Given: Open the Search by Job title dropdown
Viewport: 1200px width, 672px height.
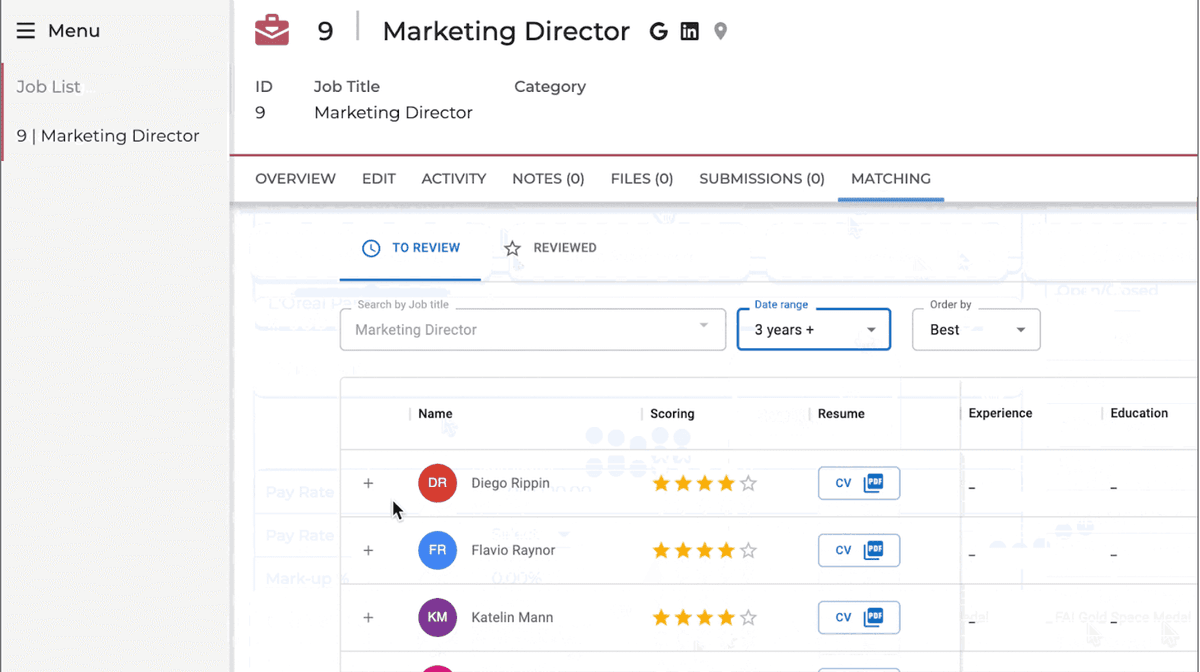Looking at the screenshot, I should click(x=532, y=330).
